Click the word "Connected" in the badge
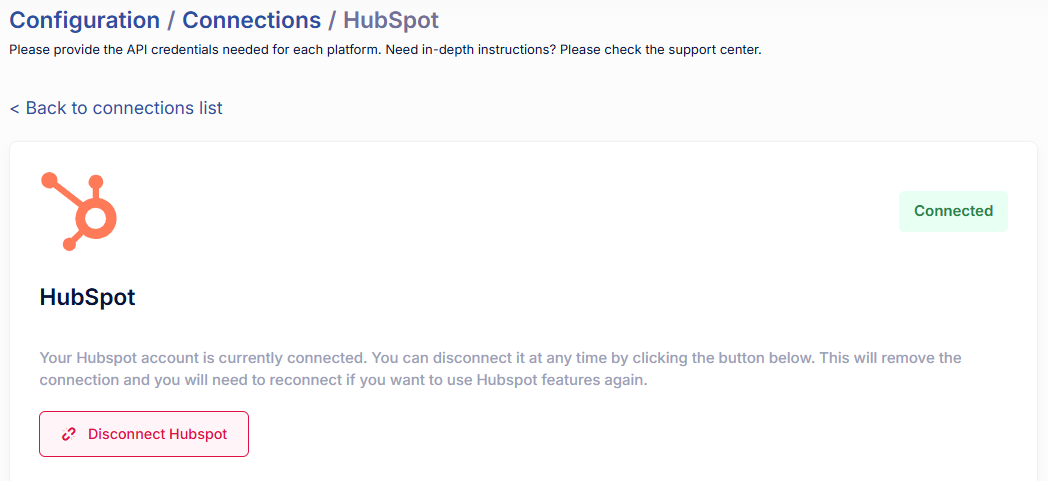Screen dimensions: 1048x481 point(953,211)
